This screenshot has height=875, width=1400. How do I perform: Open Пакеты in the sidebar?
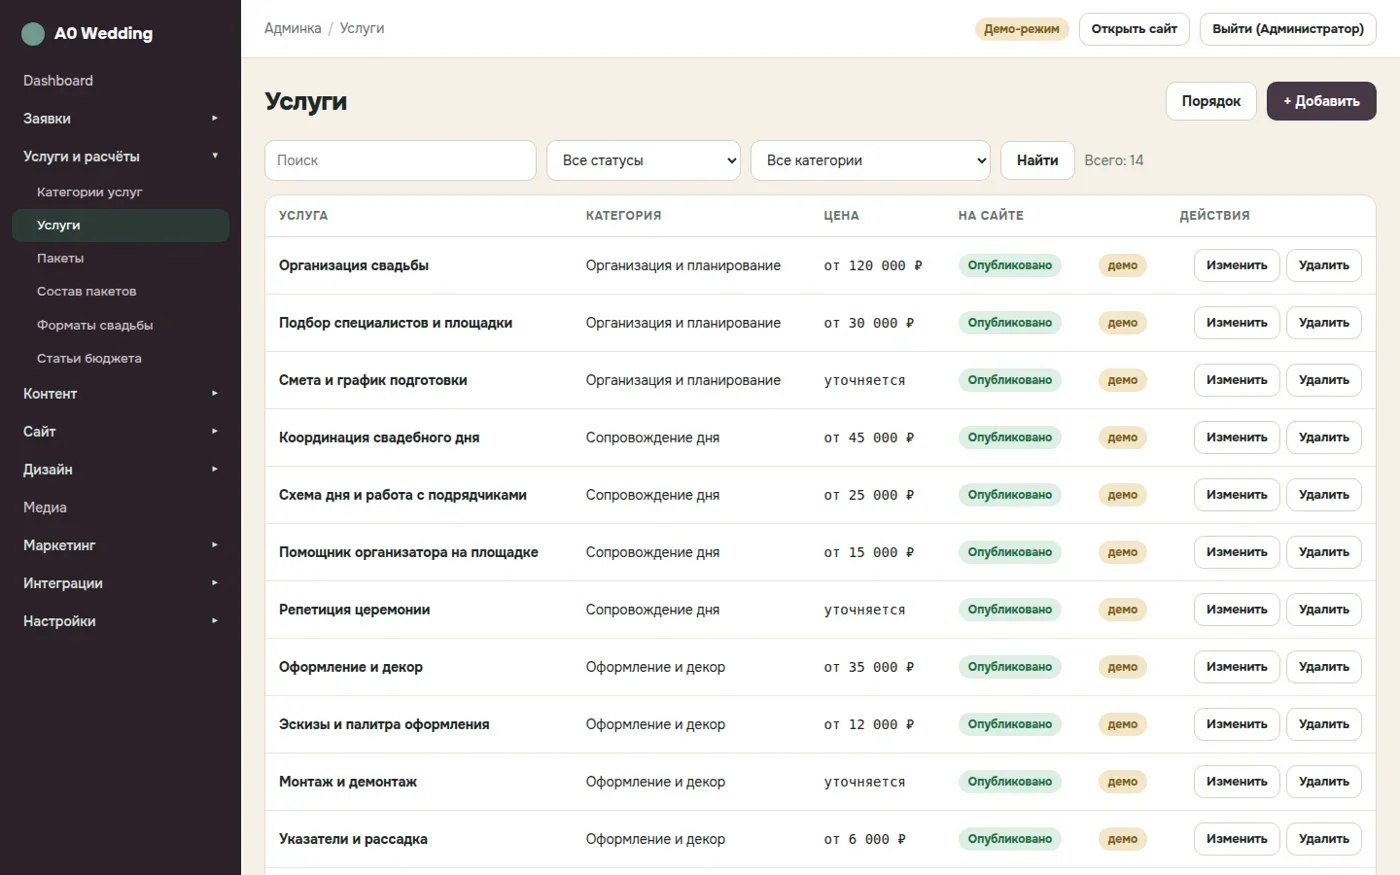click(120, 258)
